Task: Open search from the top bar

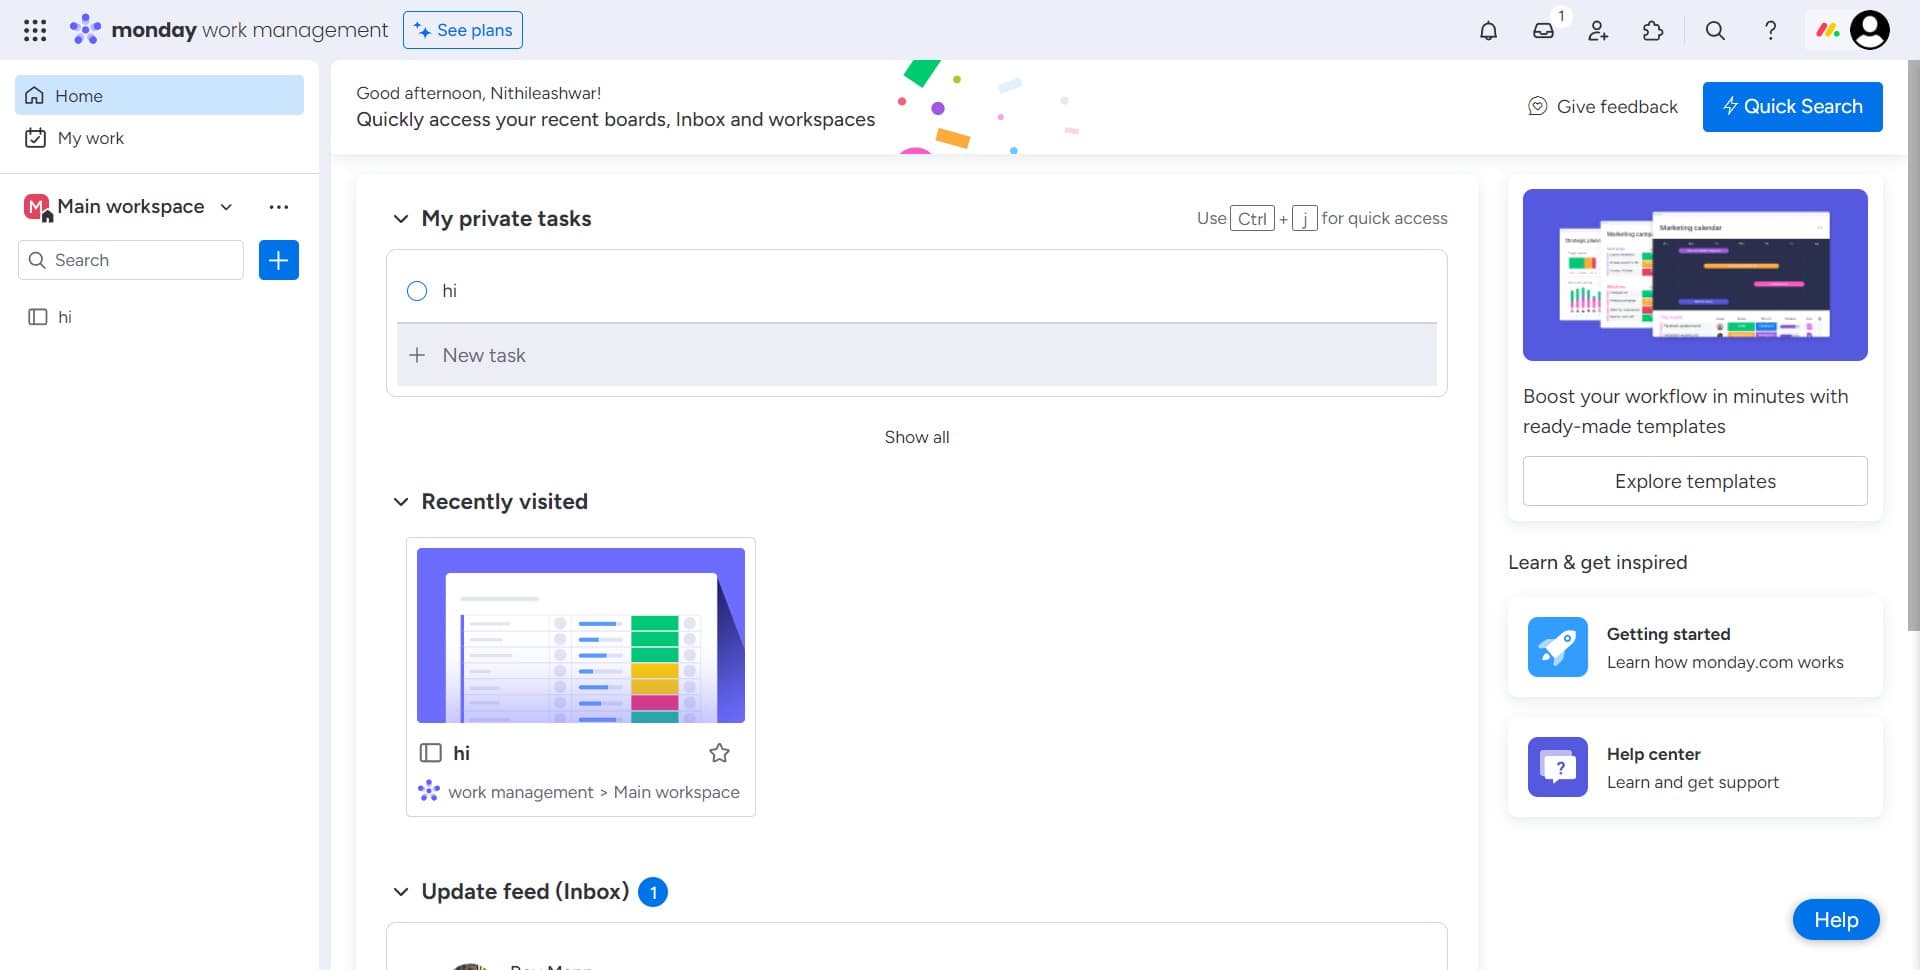Action: (1714, 30)
